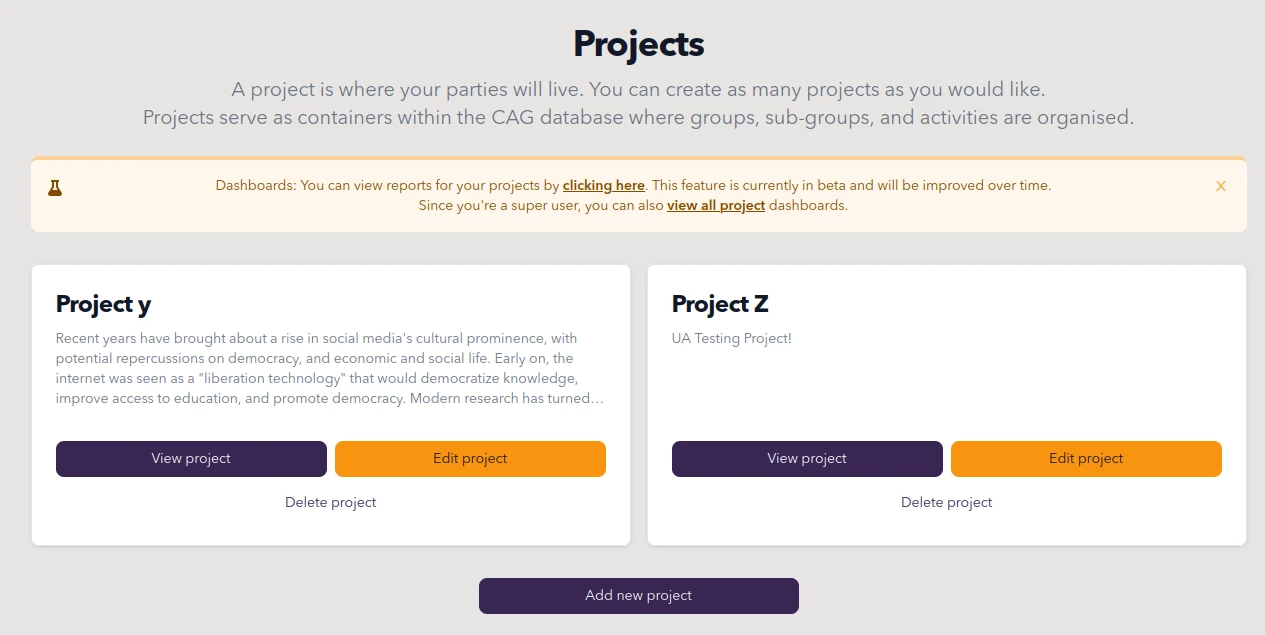
Task: Click the "A project is where your parties" subtitle
Action: [x=639, y=89]
